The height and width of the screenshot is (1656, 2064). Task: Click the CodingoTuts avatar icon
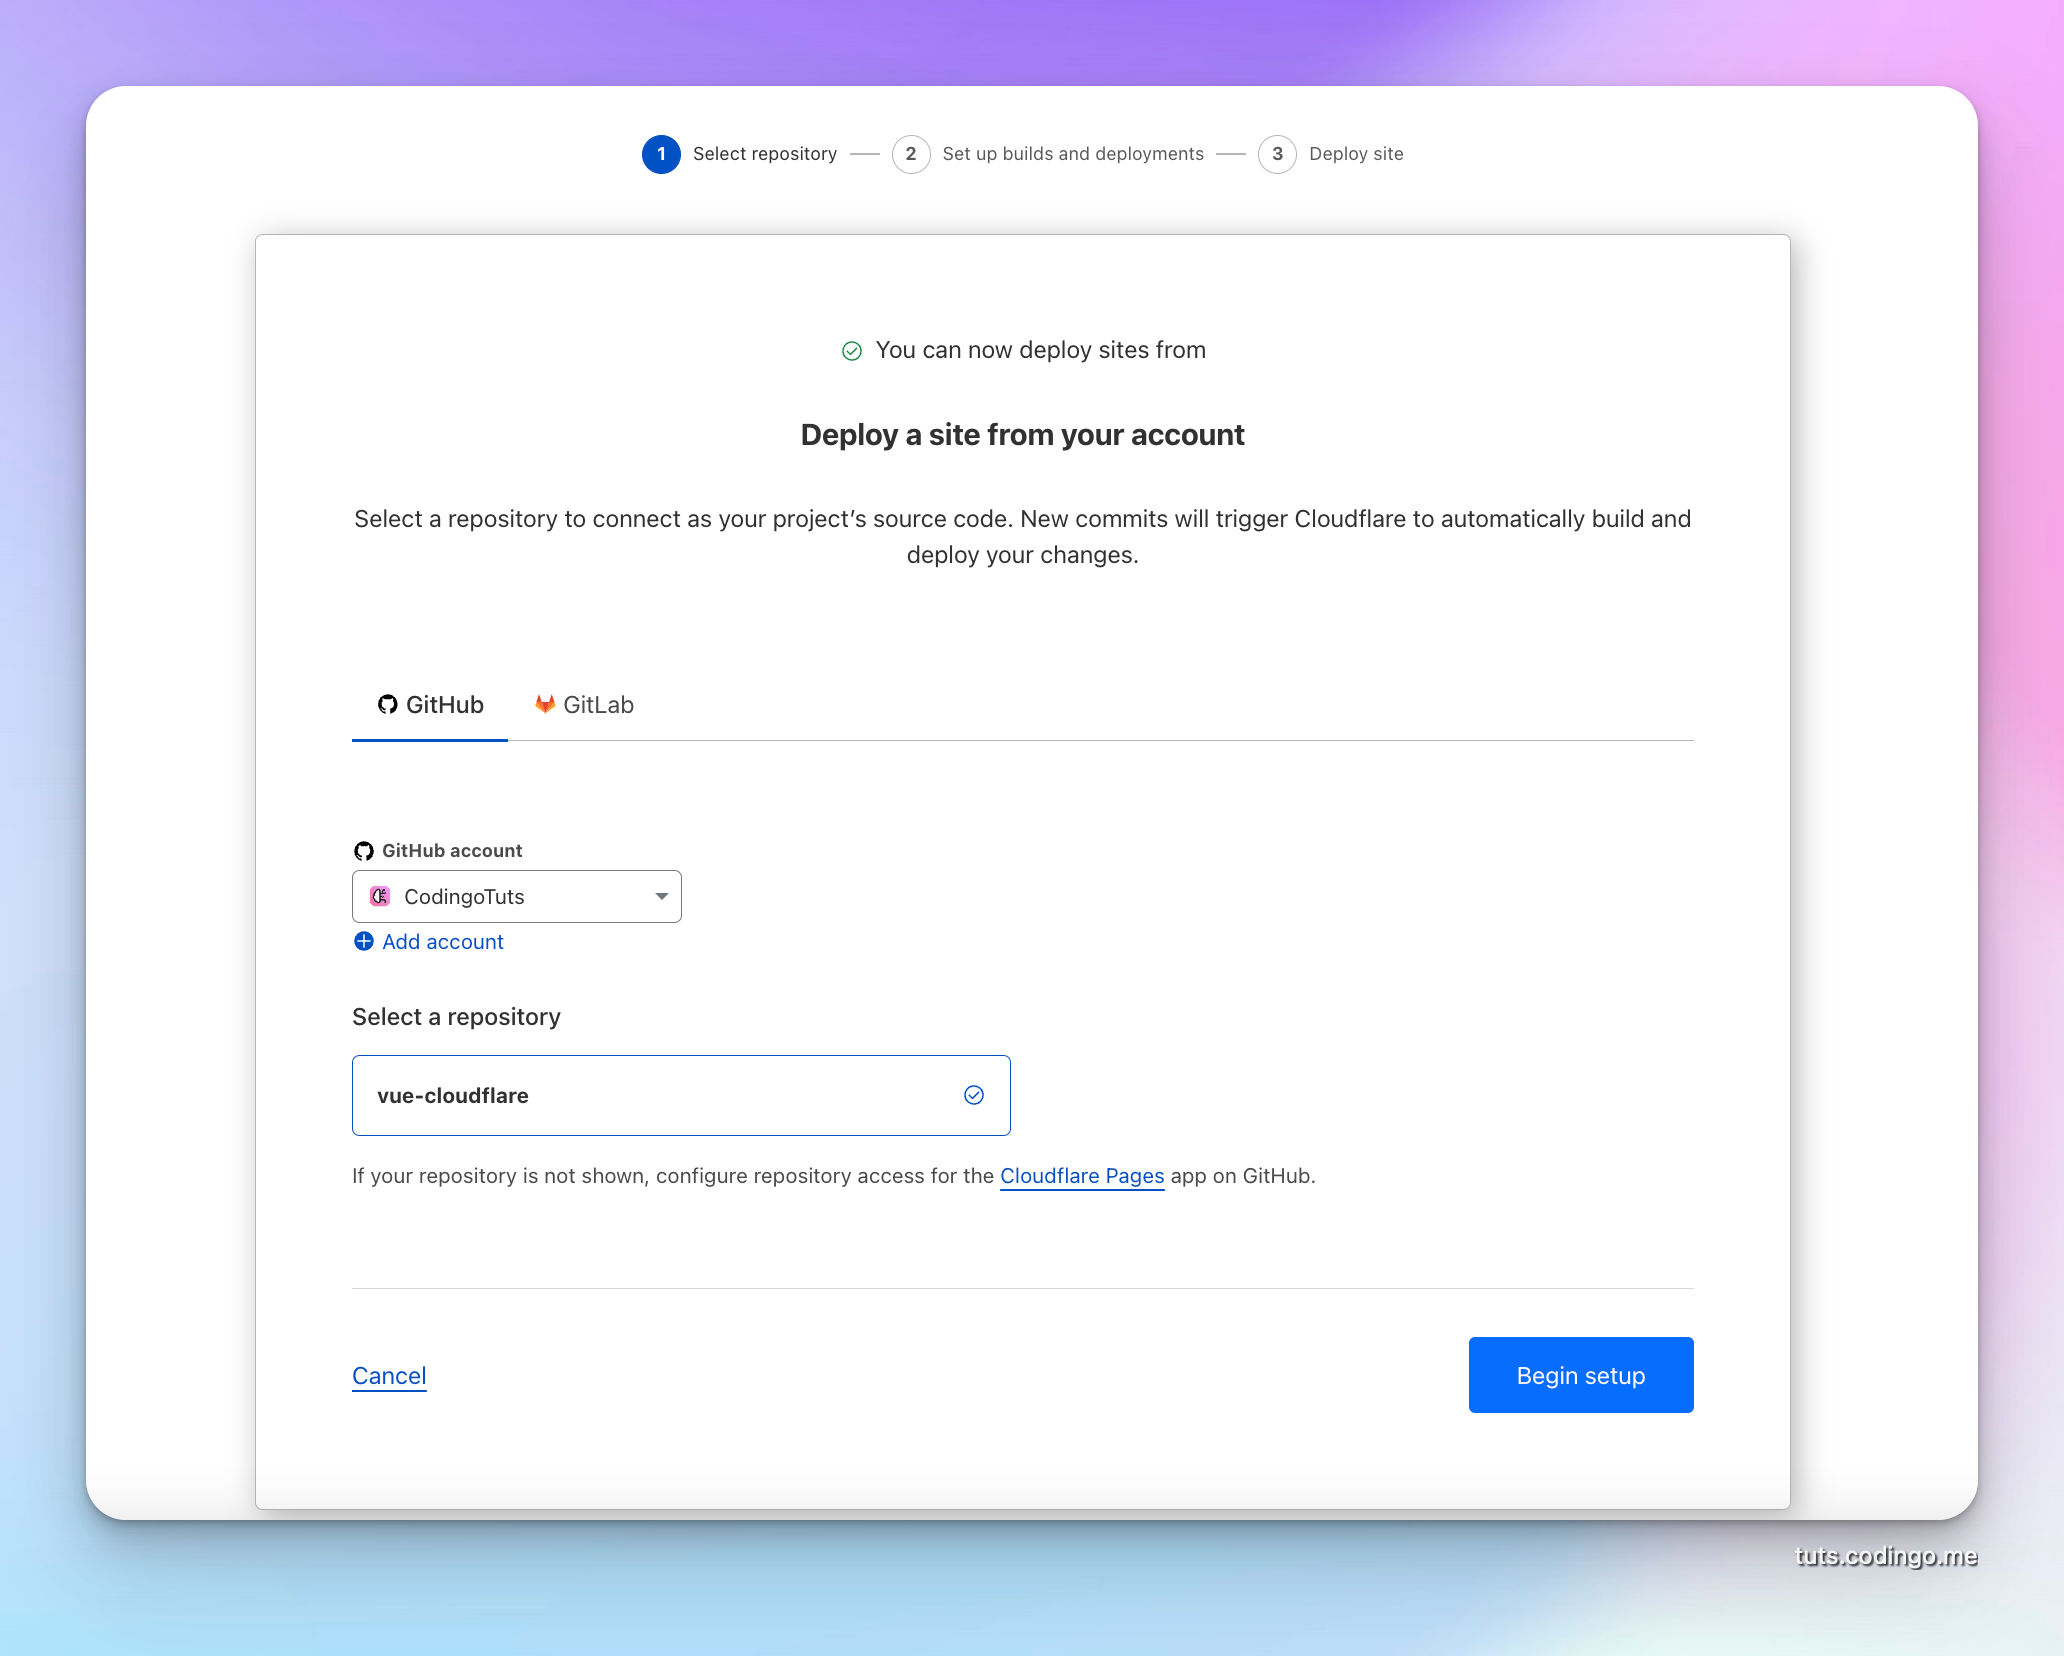(x=380, y=896)
